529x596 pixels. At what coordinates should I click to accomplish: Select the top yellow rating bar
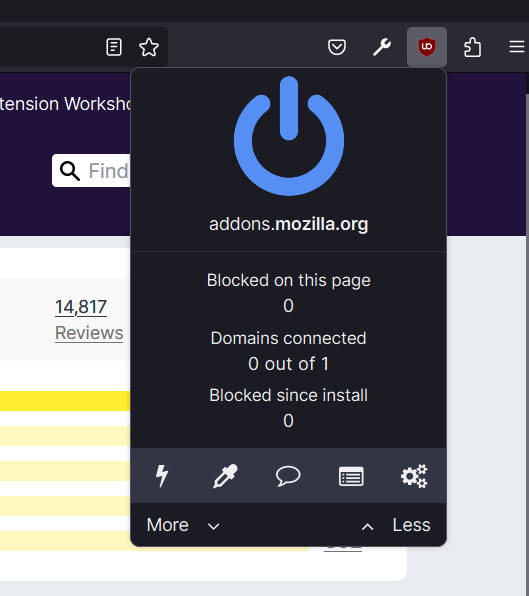coord(65,401)
